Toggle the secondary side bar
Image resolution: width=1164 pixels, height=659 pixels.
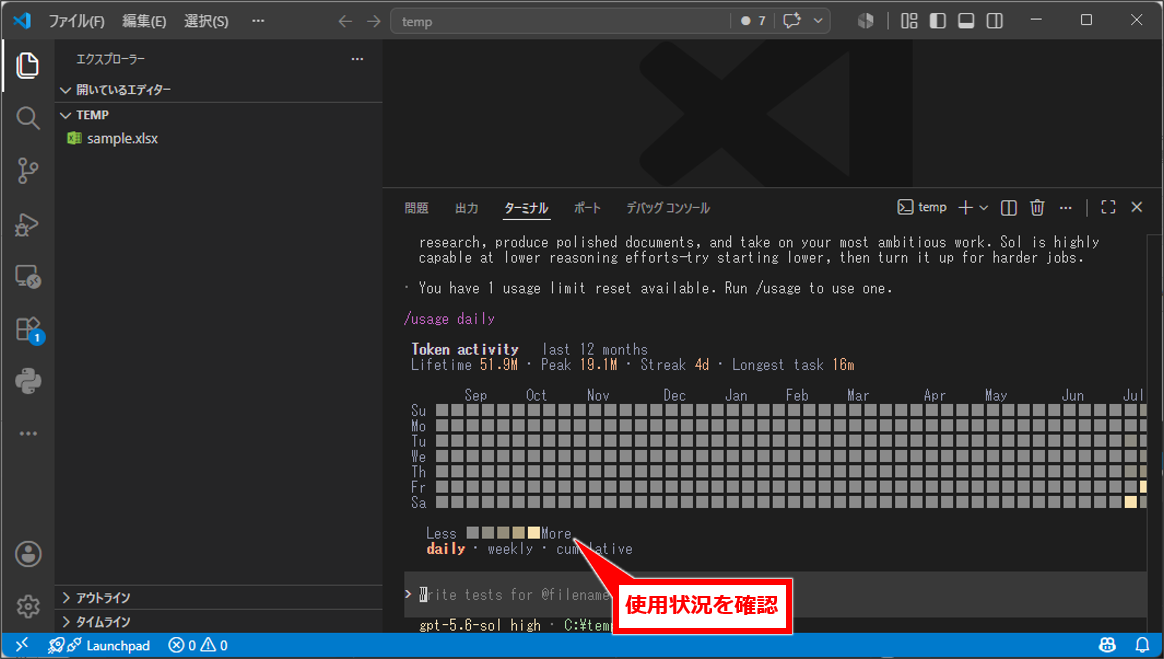tap(995, 21)
